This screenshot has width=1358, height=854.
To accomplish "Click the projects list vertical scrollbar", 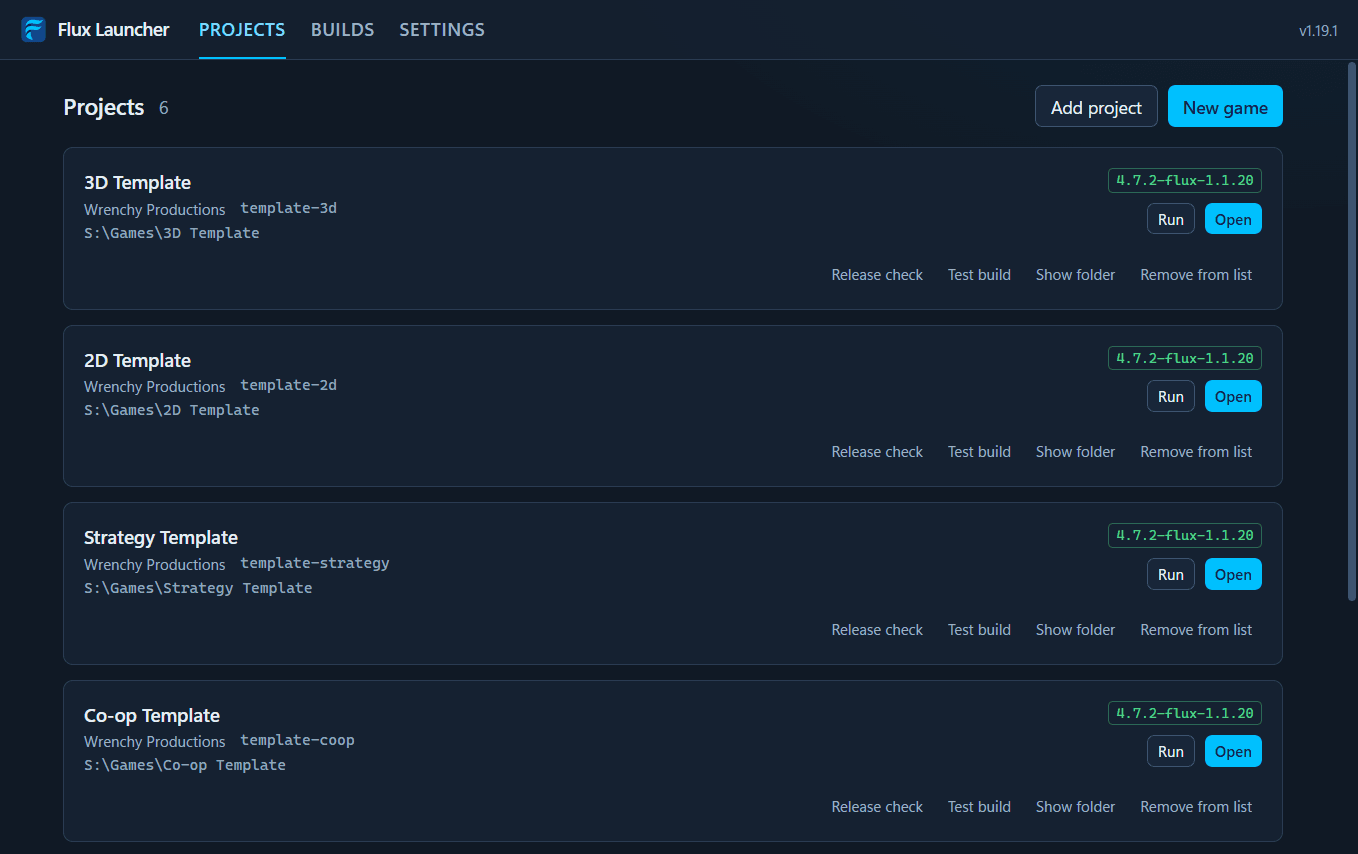I will (x=1352, y=330).
